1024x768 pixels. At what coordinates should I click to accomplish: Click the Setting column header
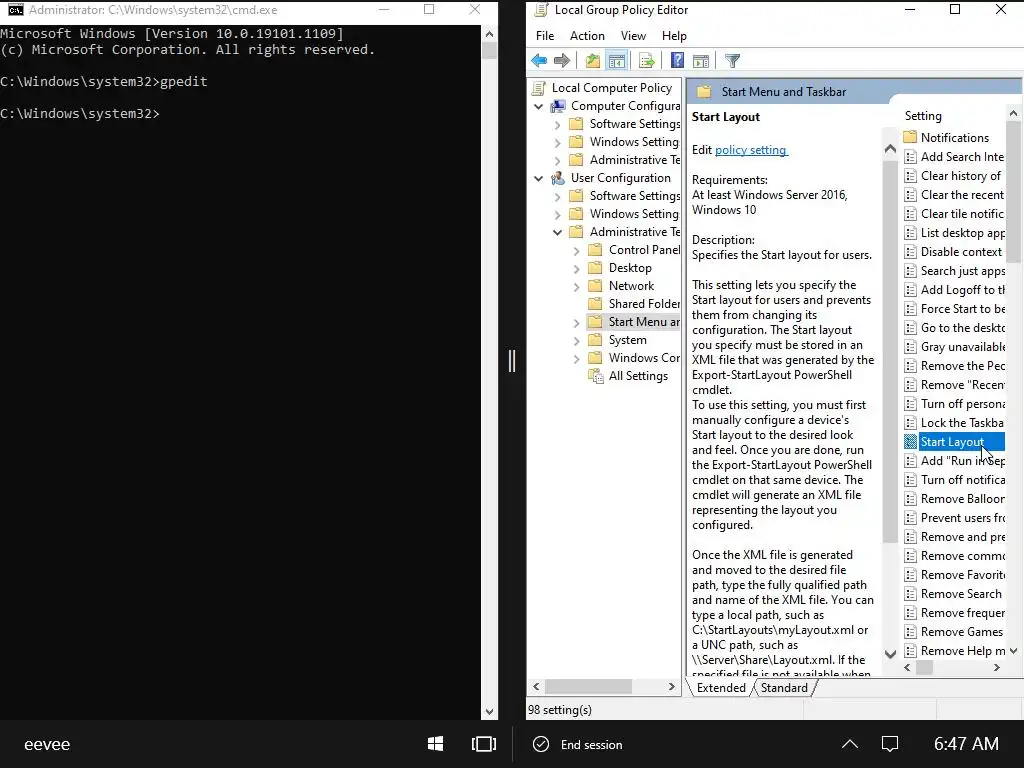click(923, 116)
